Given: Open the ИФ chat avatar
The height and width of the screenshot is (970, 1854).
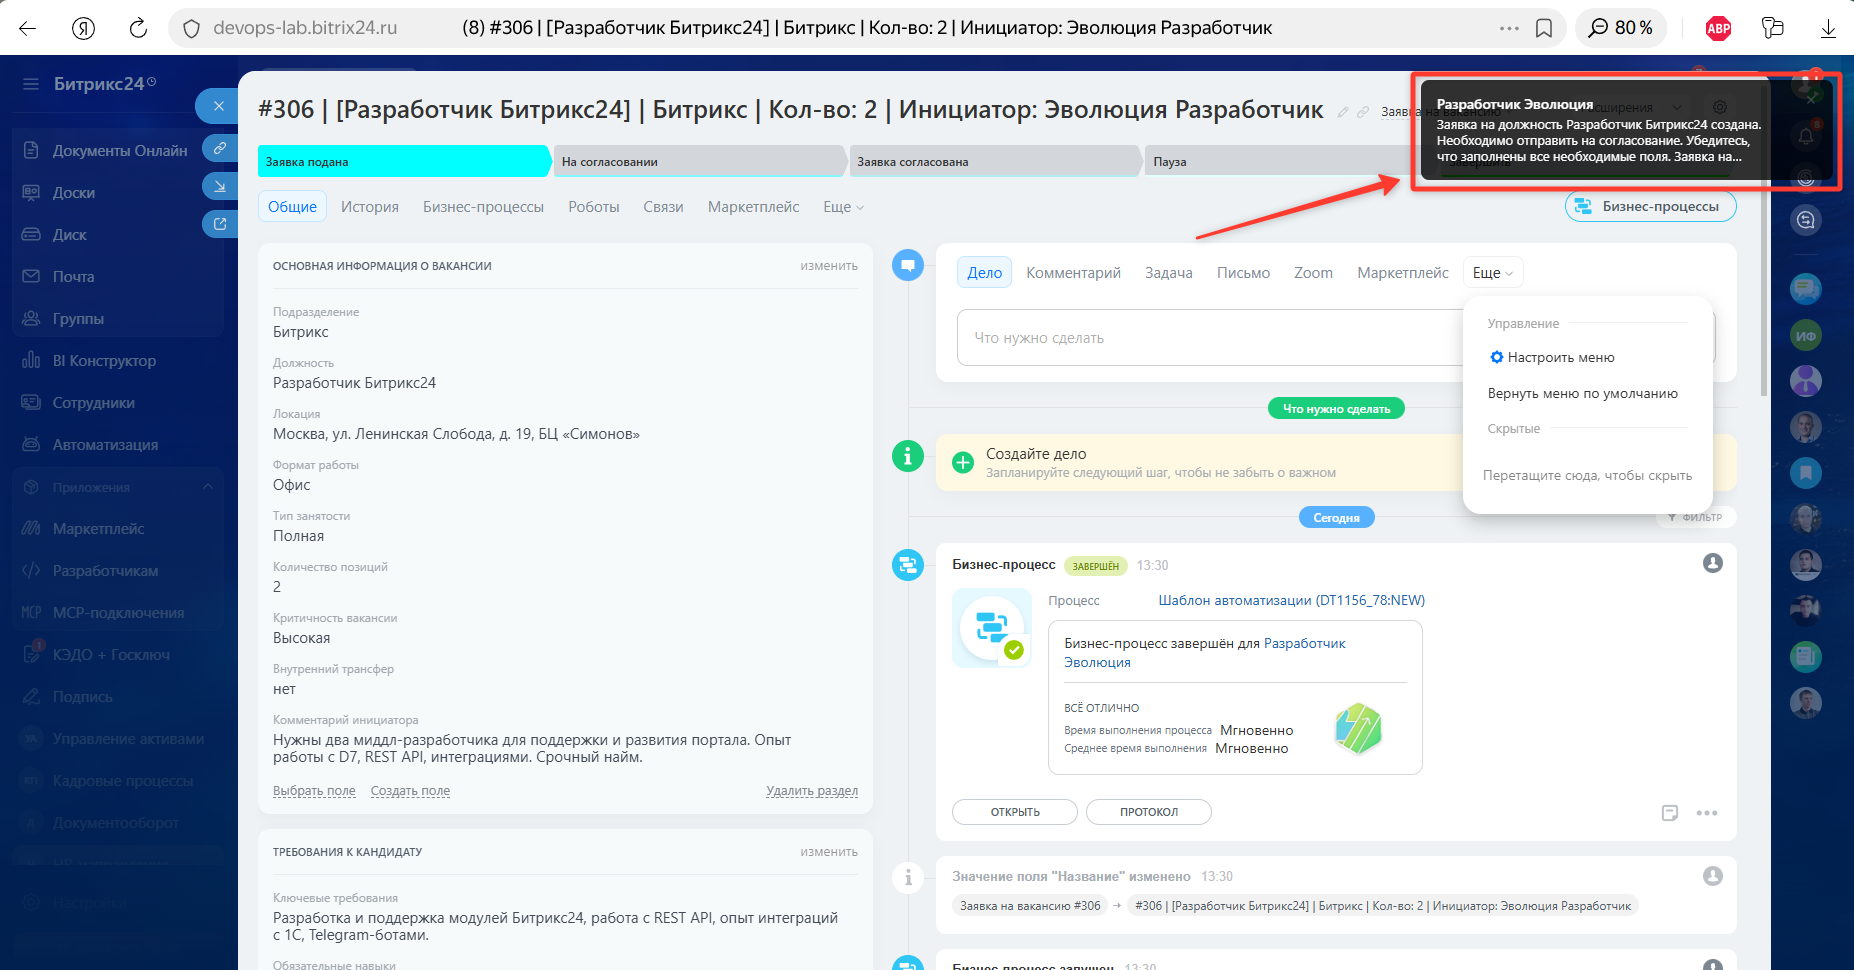Looking at the screenshot, I should pyautogui.click(x=1806, y=336).
